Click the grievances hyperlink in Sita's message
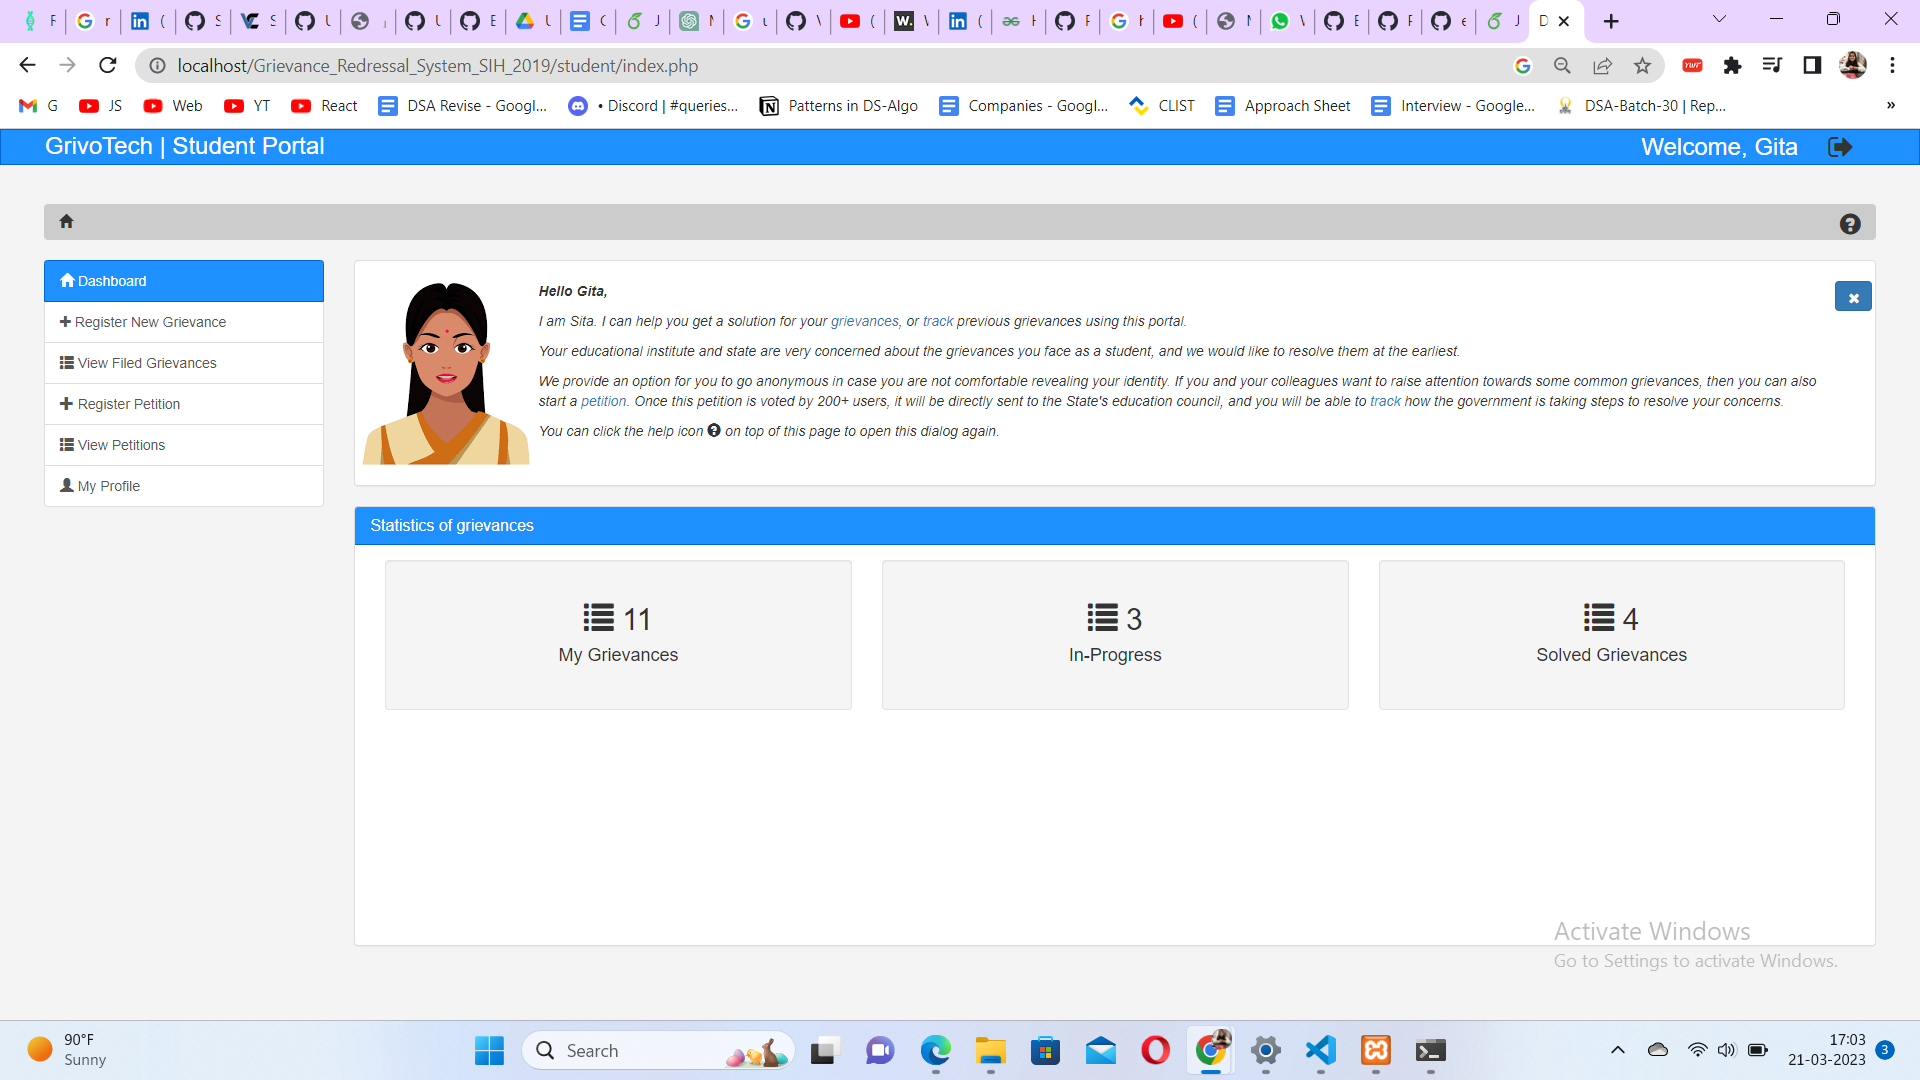Image resolution: width=1920 pixels, height=1080 pixels. tap(864, 321)
